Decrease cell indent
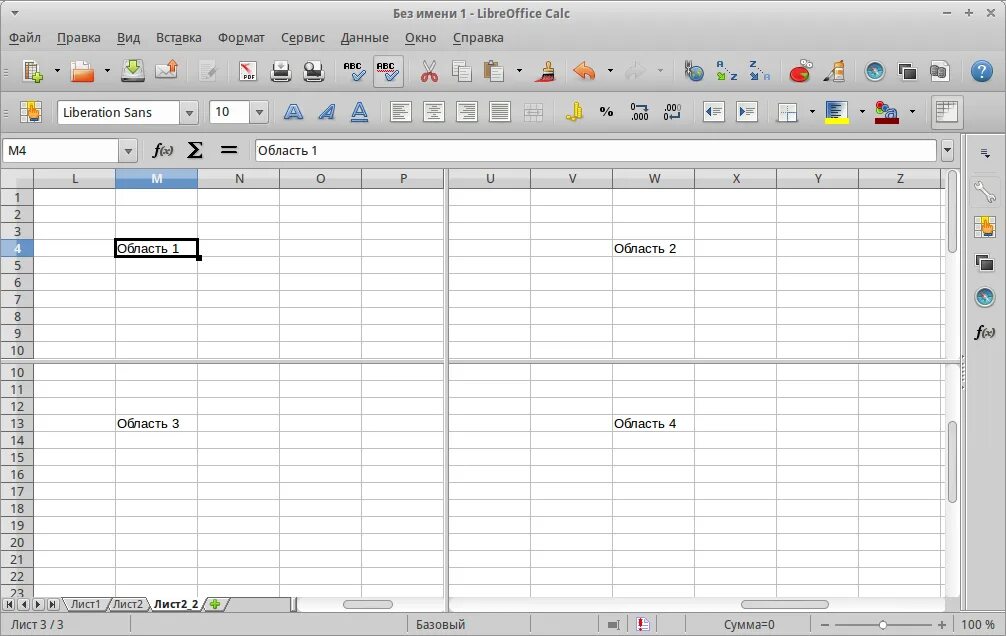The height and width of the screenshot is (636, 1006). (713, 112)
